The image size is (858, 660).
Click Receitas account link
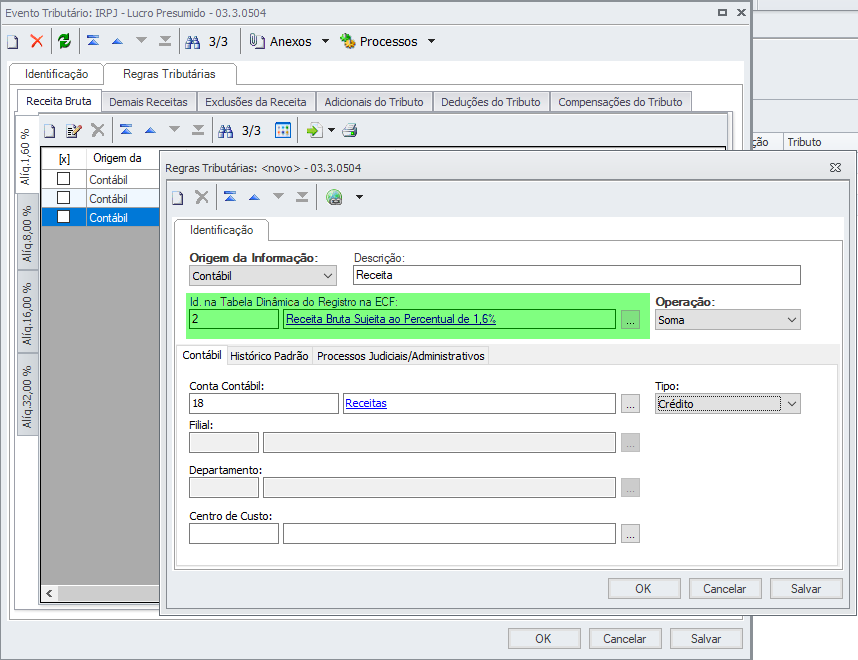click(x=366, y=403)
